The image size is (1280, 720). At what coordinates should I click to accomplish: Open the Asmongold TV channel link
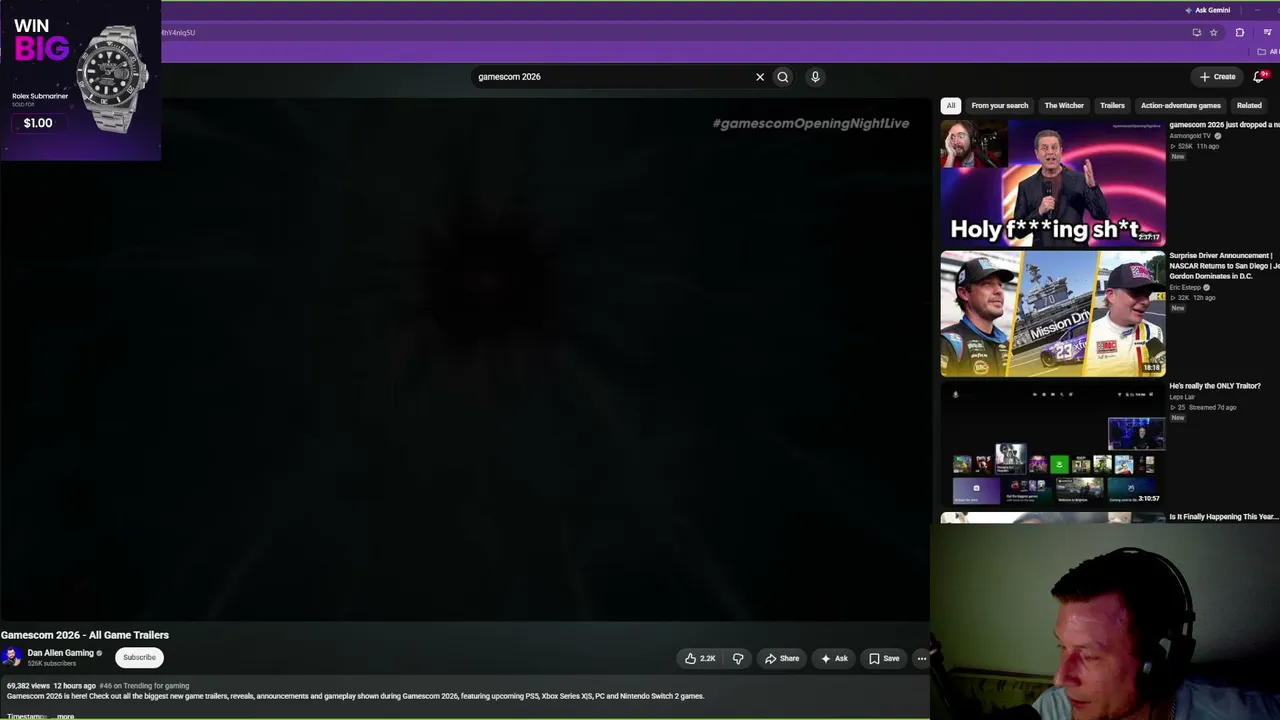[1190, 136]
